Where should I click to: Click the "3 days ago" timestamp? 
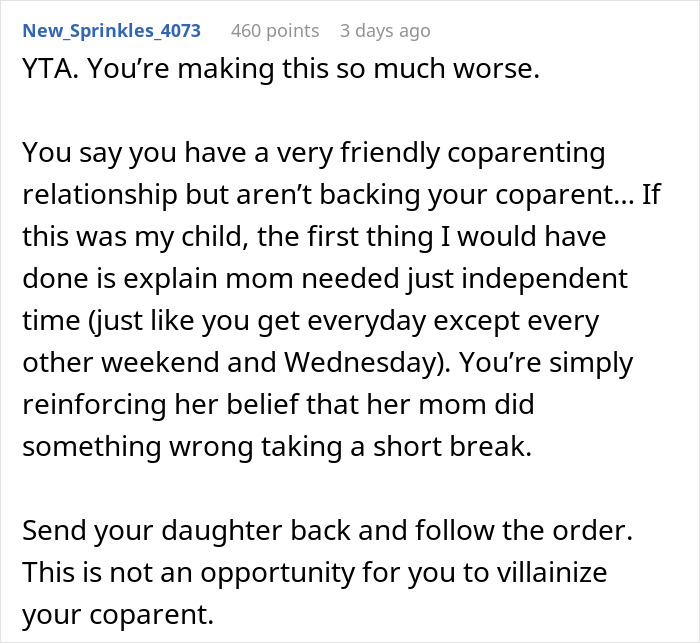click(x=385, y=31)
